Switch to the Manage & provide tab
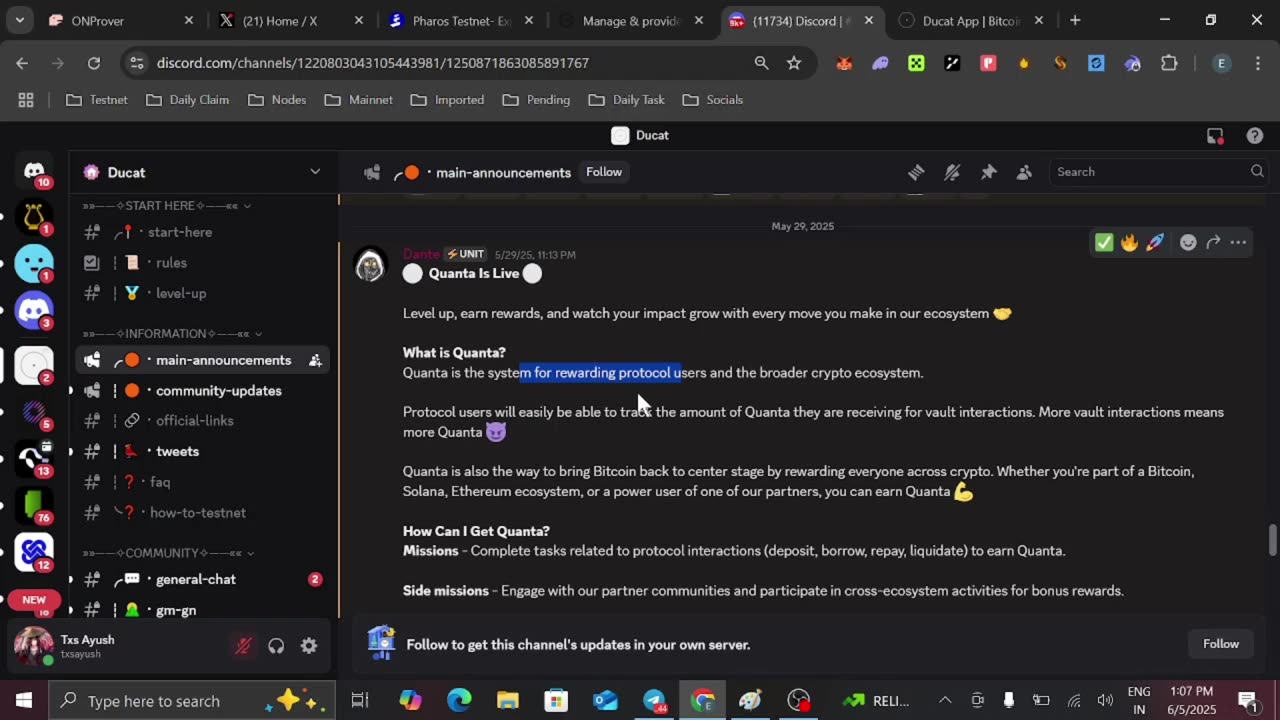 (632, 20)
